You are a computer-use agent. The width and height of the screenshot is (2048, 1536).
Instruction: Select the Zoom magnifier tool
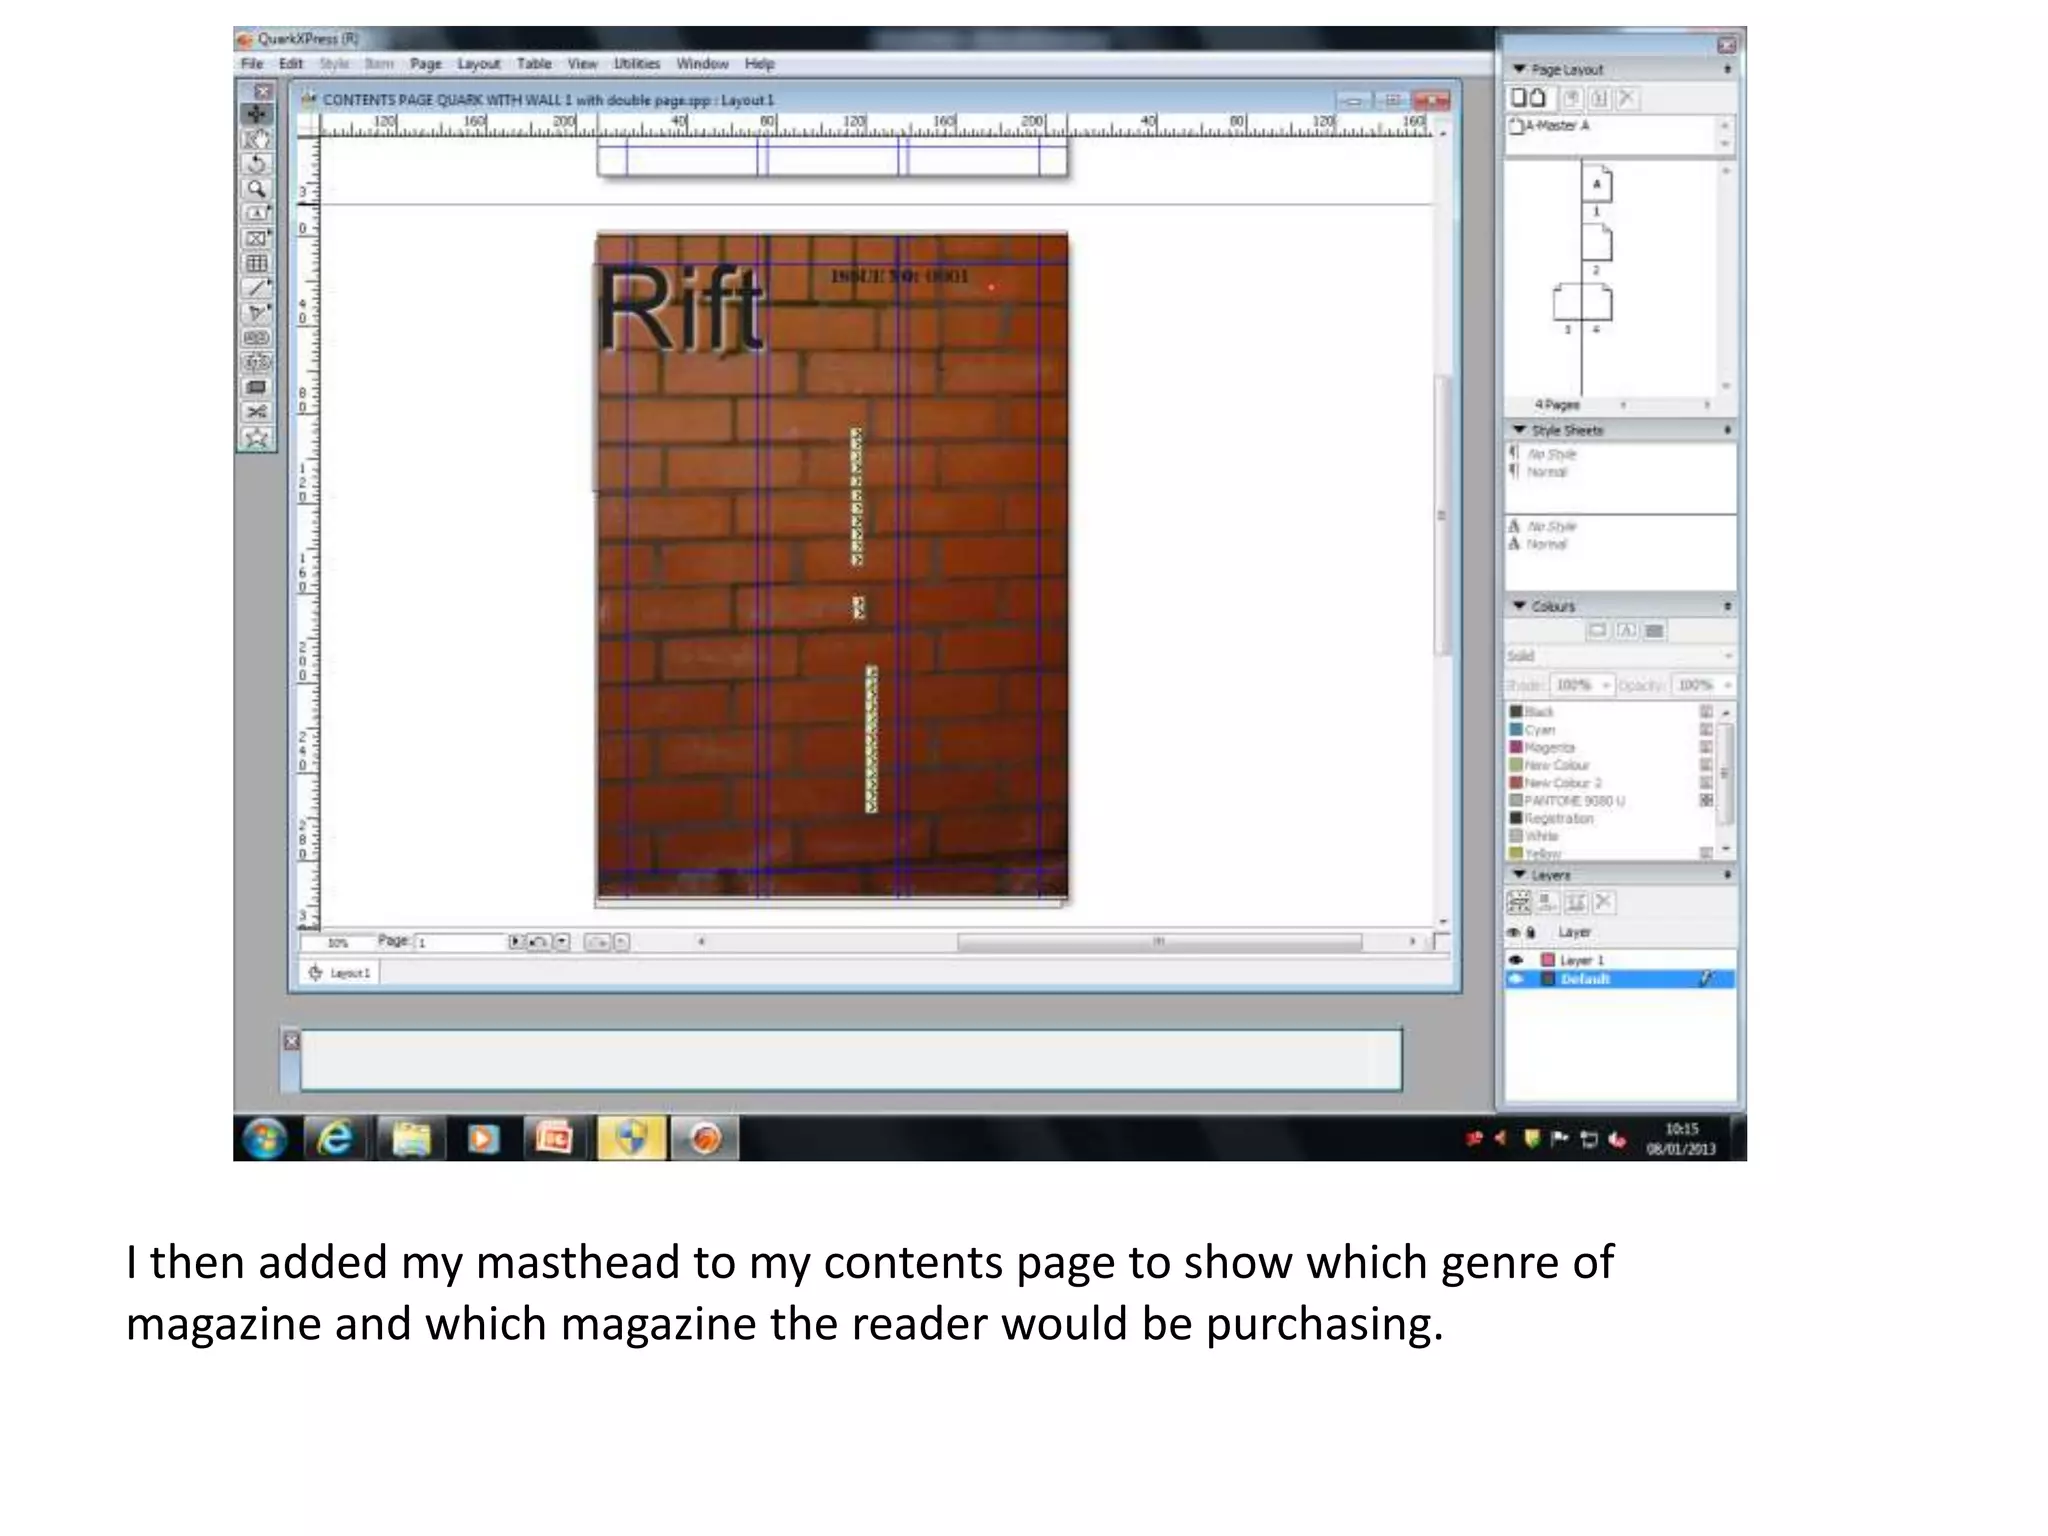tap(257, 188)
